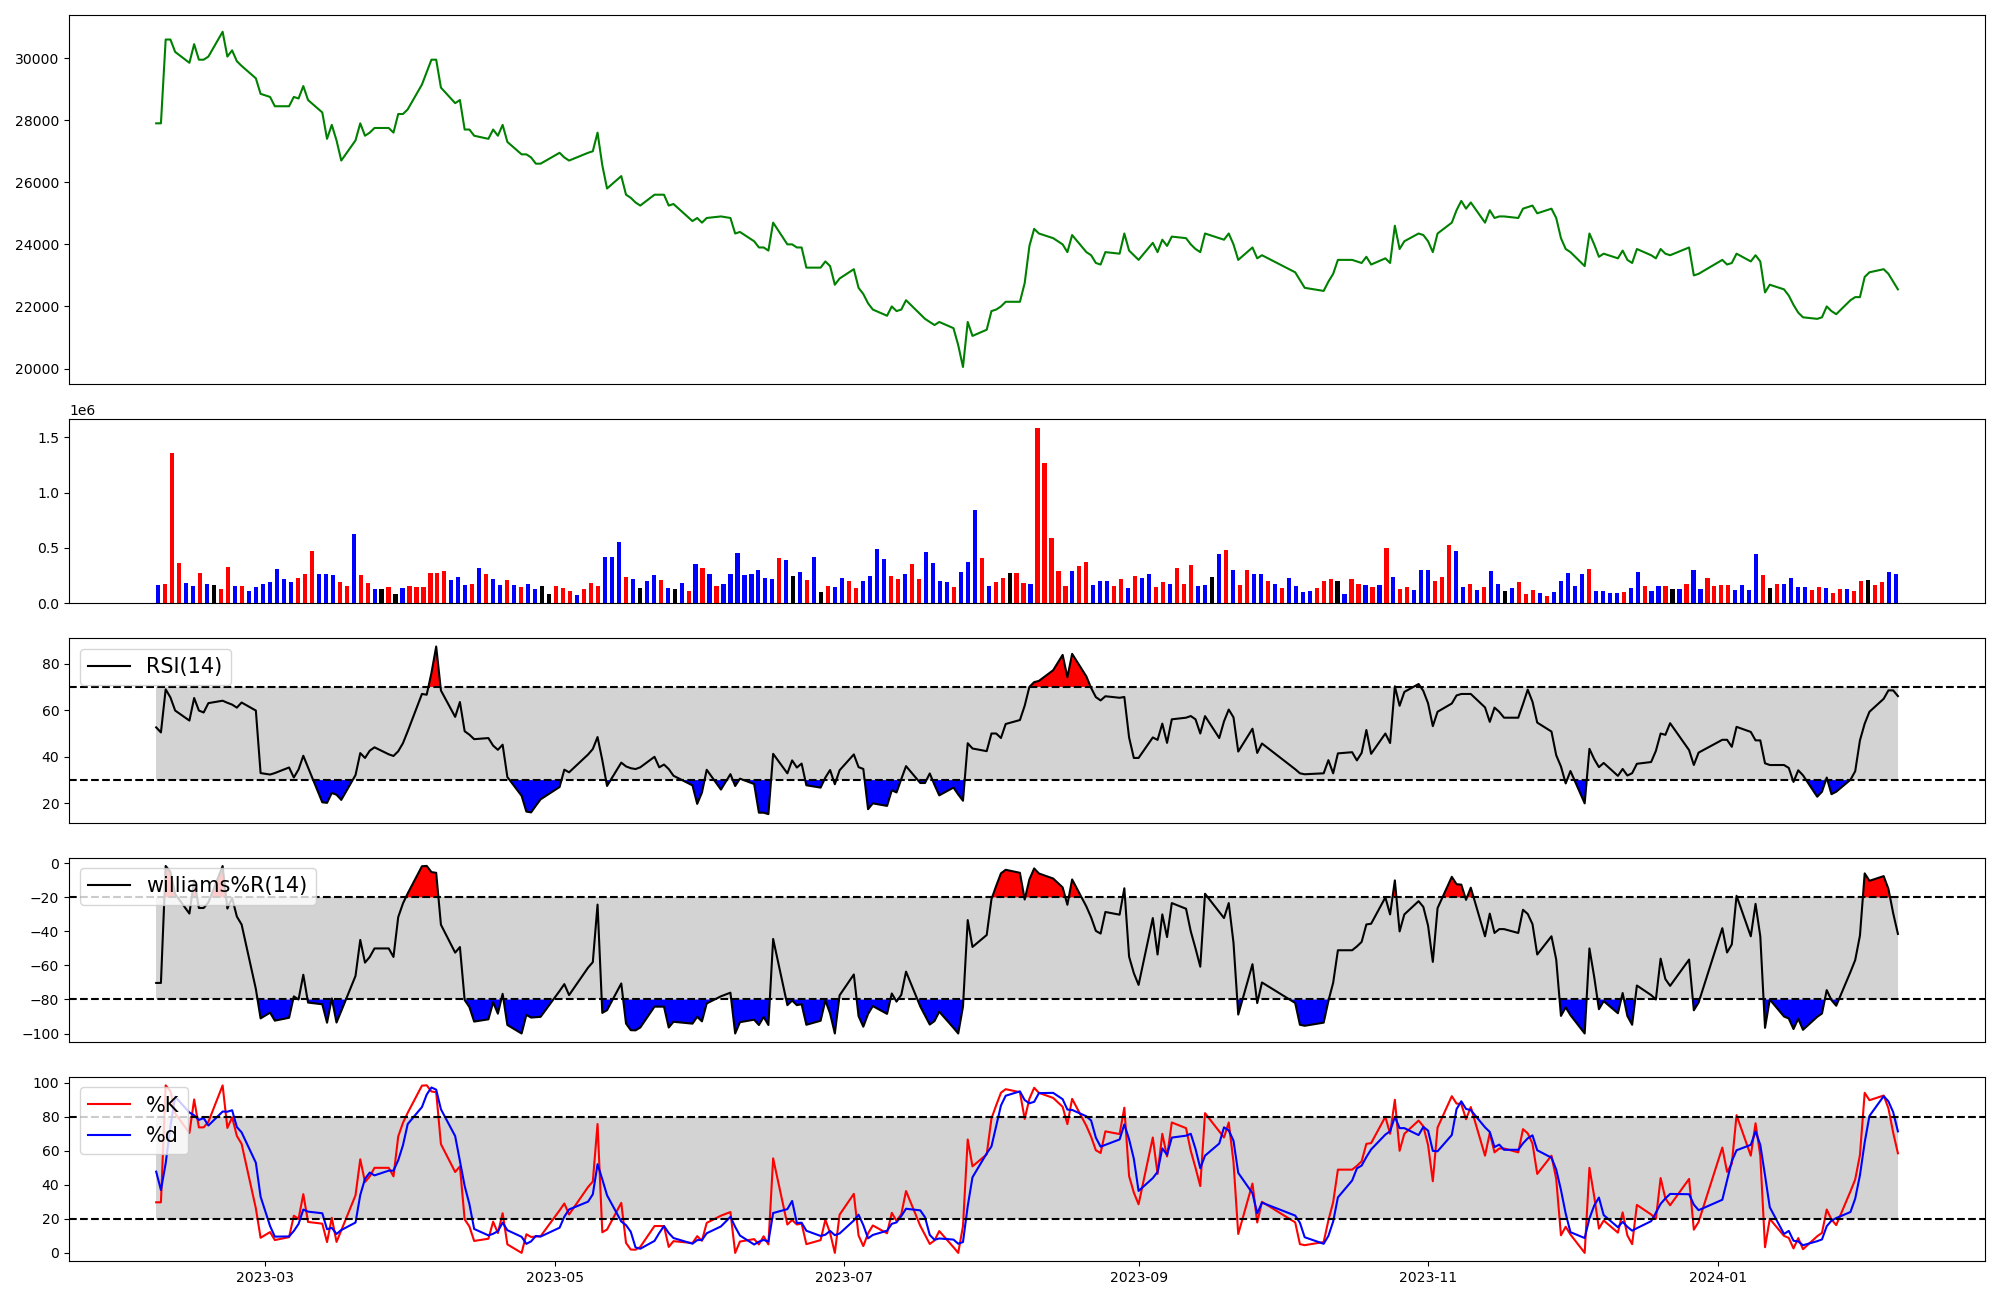Click the 2023-05 x-axis date label
This screenshot has height=1300, width=2000.
coord(555,1277)
